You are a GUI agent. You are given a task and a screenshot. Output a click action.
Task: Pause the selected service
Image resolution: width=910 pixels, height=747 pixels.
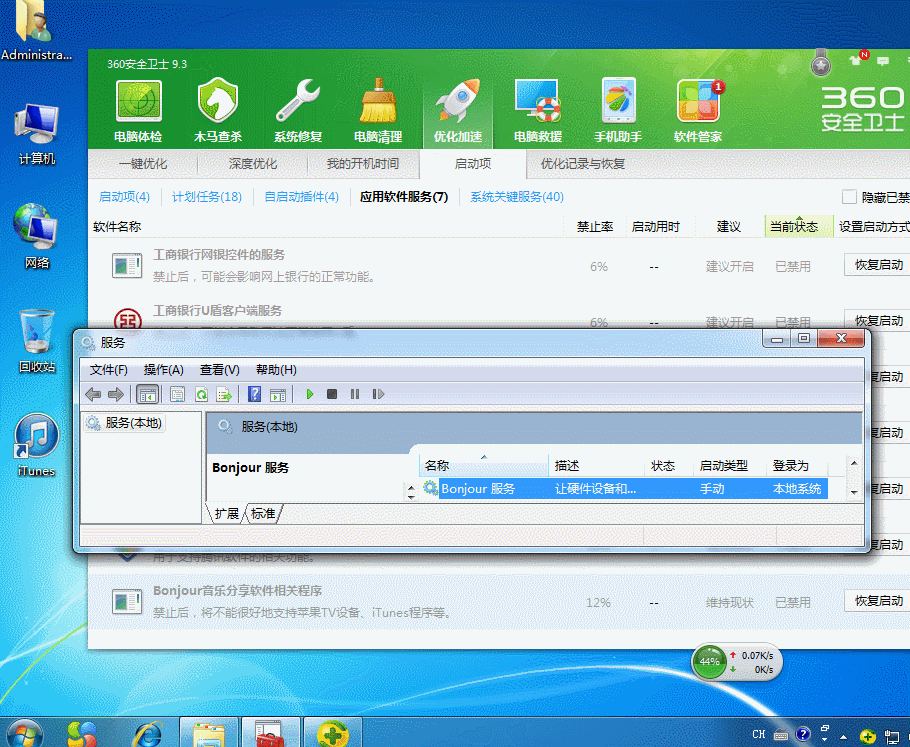click(355, 394)
